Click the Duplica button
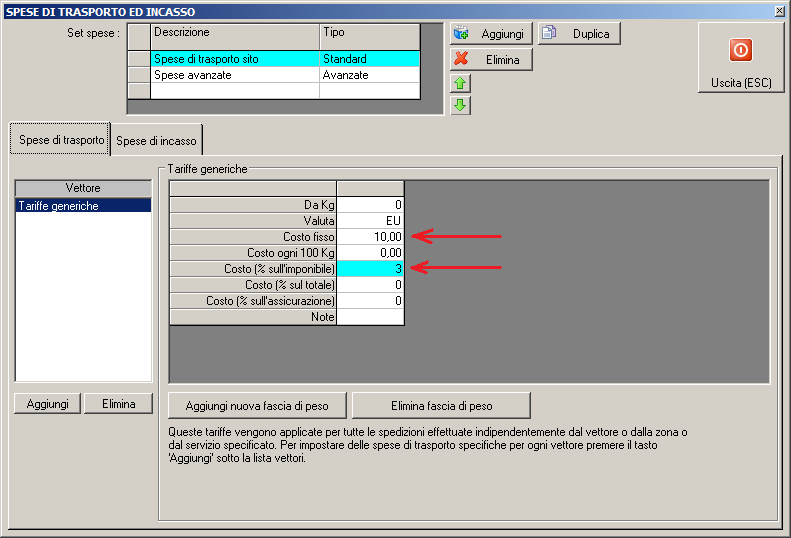Image resolution: width=791 pixels, height=538 pixels. point(579,34)
